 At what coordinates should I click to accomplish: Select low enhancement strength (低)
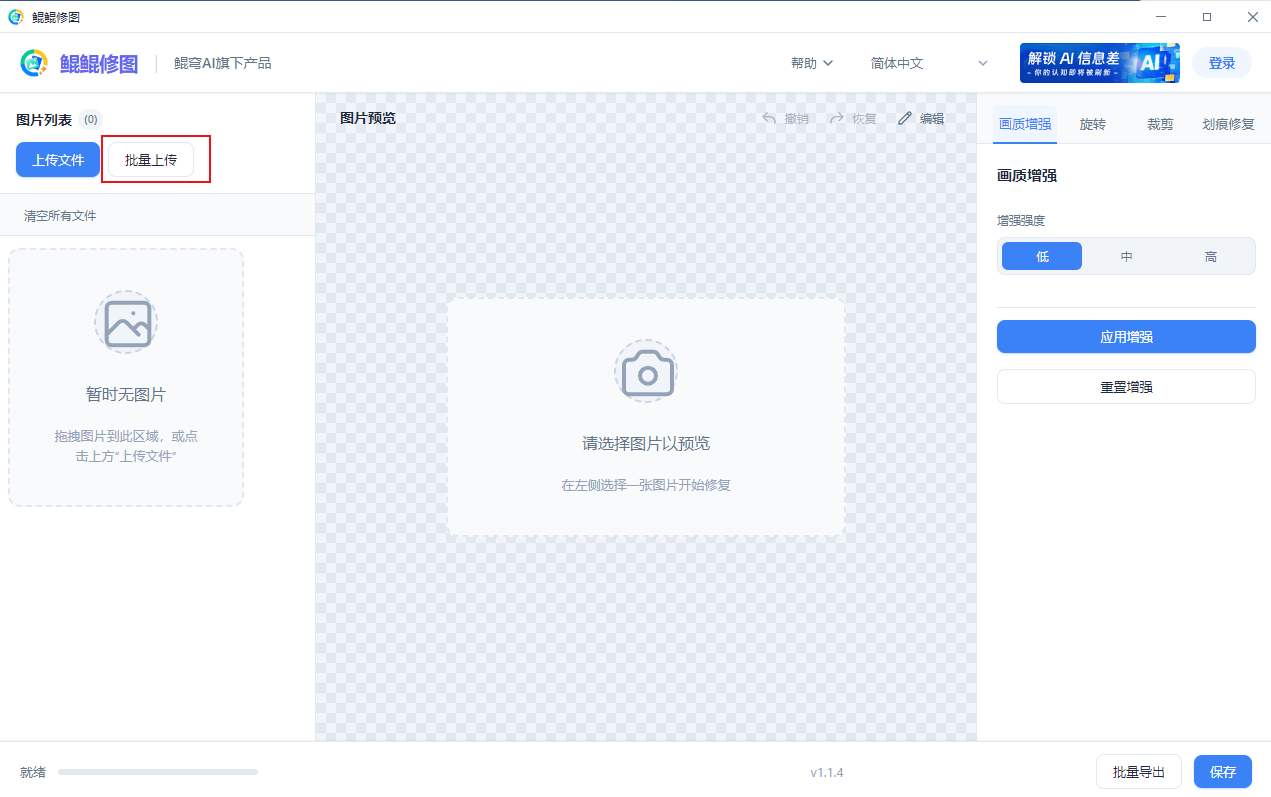[1042, 256]
